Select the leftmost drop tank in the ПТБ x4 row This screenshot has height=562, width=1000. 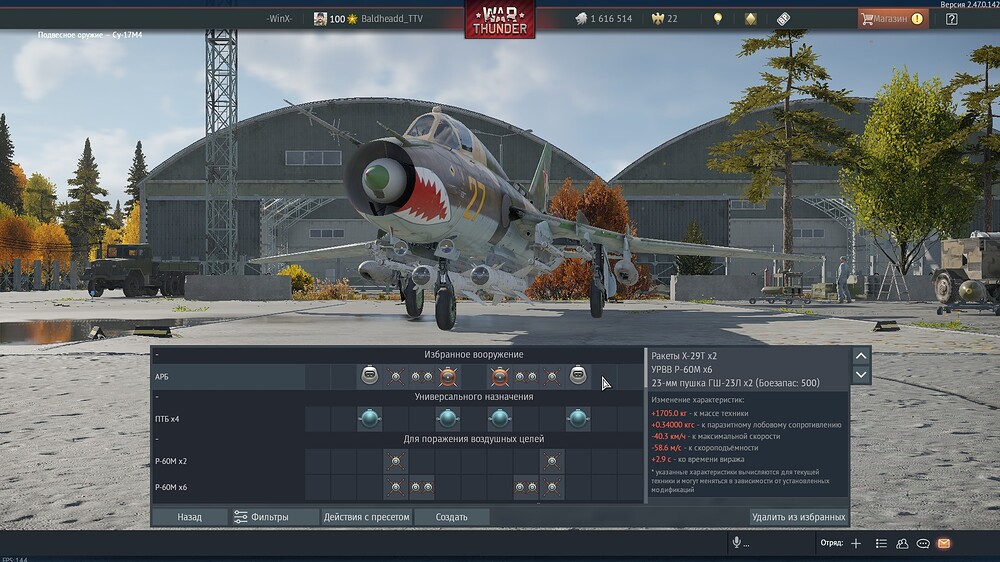click(x=369, y=418)
